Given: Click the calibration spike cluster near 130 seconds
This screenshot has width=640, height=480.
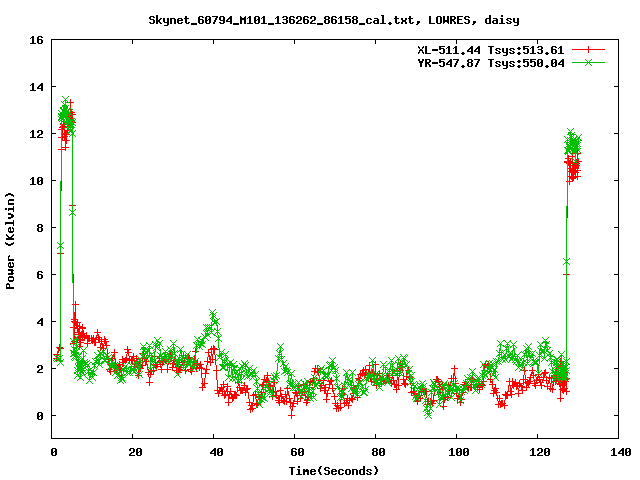Looking at the screenshot, I should click(573, 155).
